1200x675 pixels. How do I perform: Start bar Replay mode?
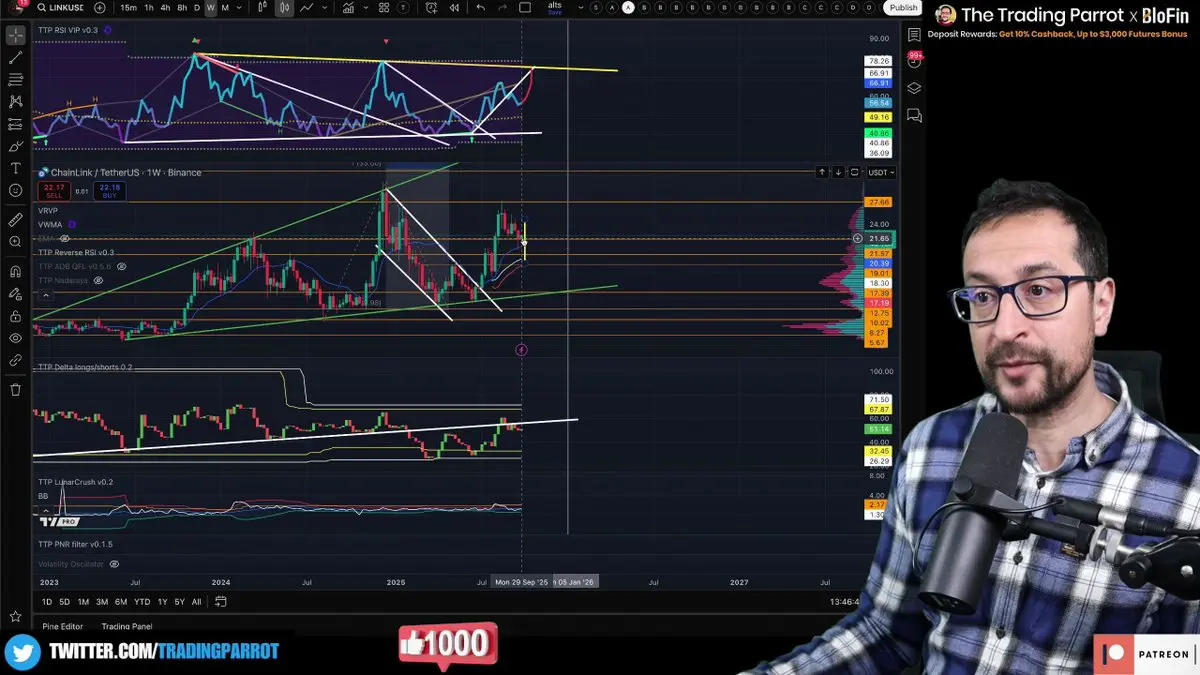tap(454, 7)
